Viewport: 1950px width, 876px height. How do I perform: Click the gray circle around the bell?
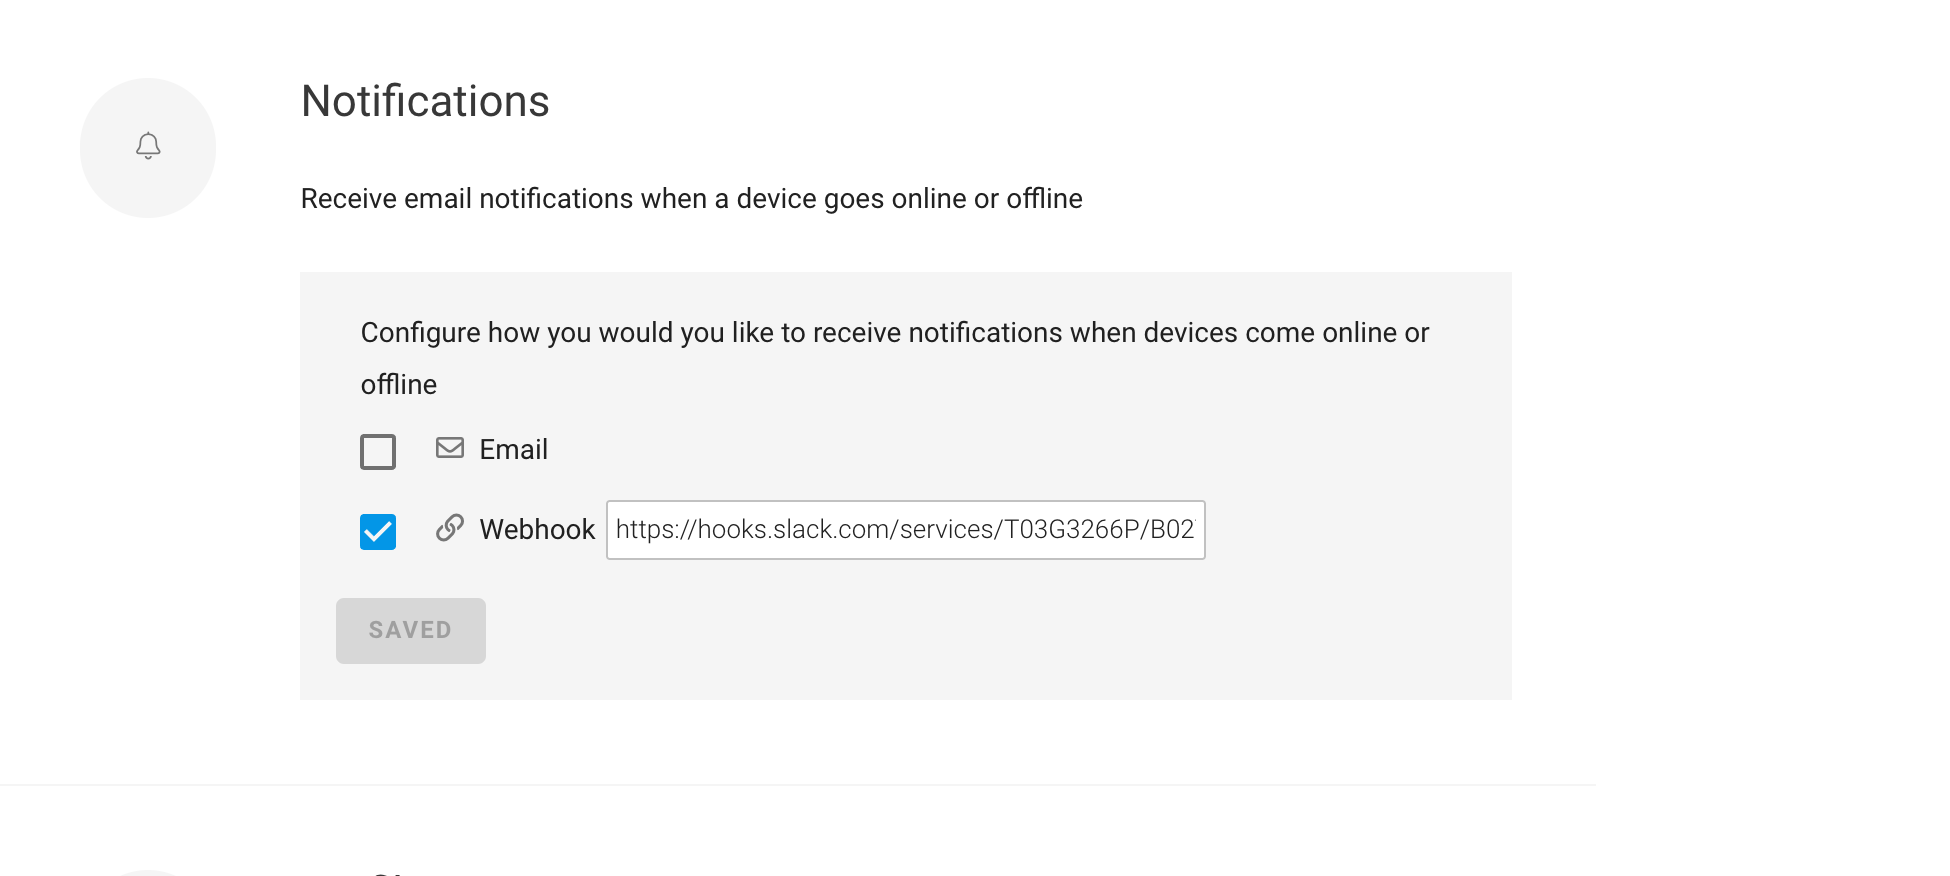click(x=148, y=148)
